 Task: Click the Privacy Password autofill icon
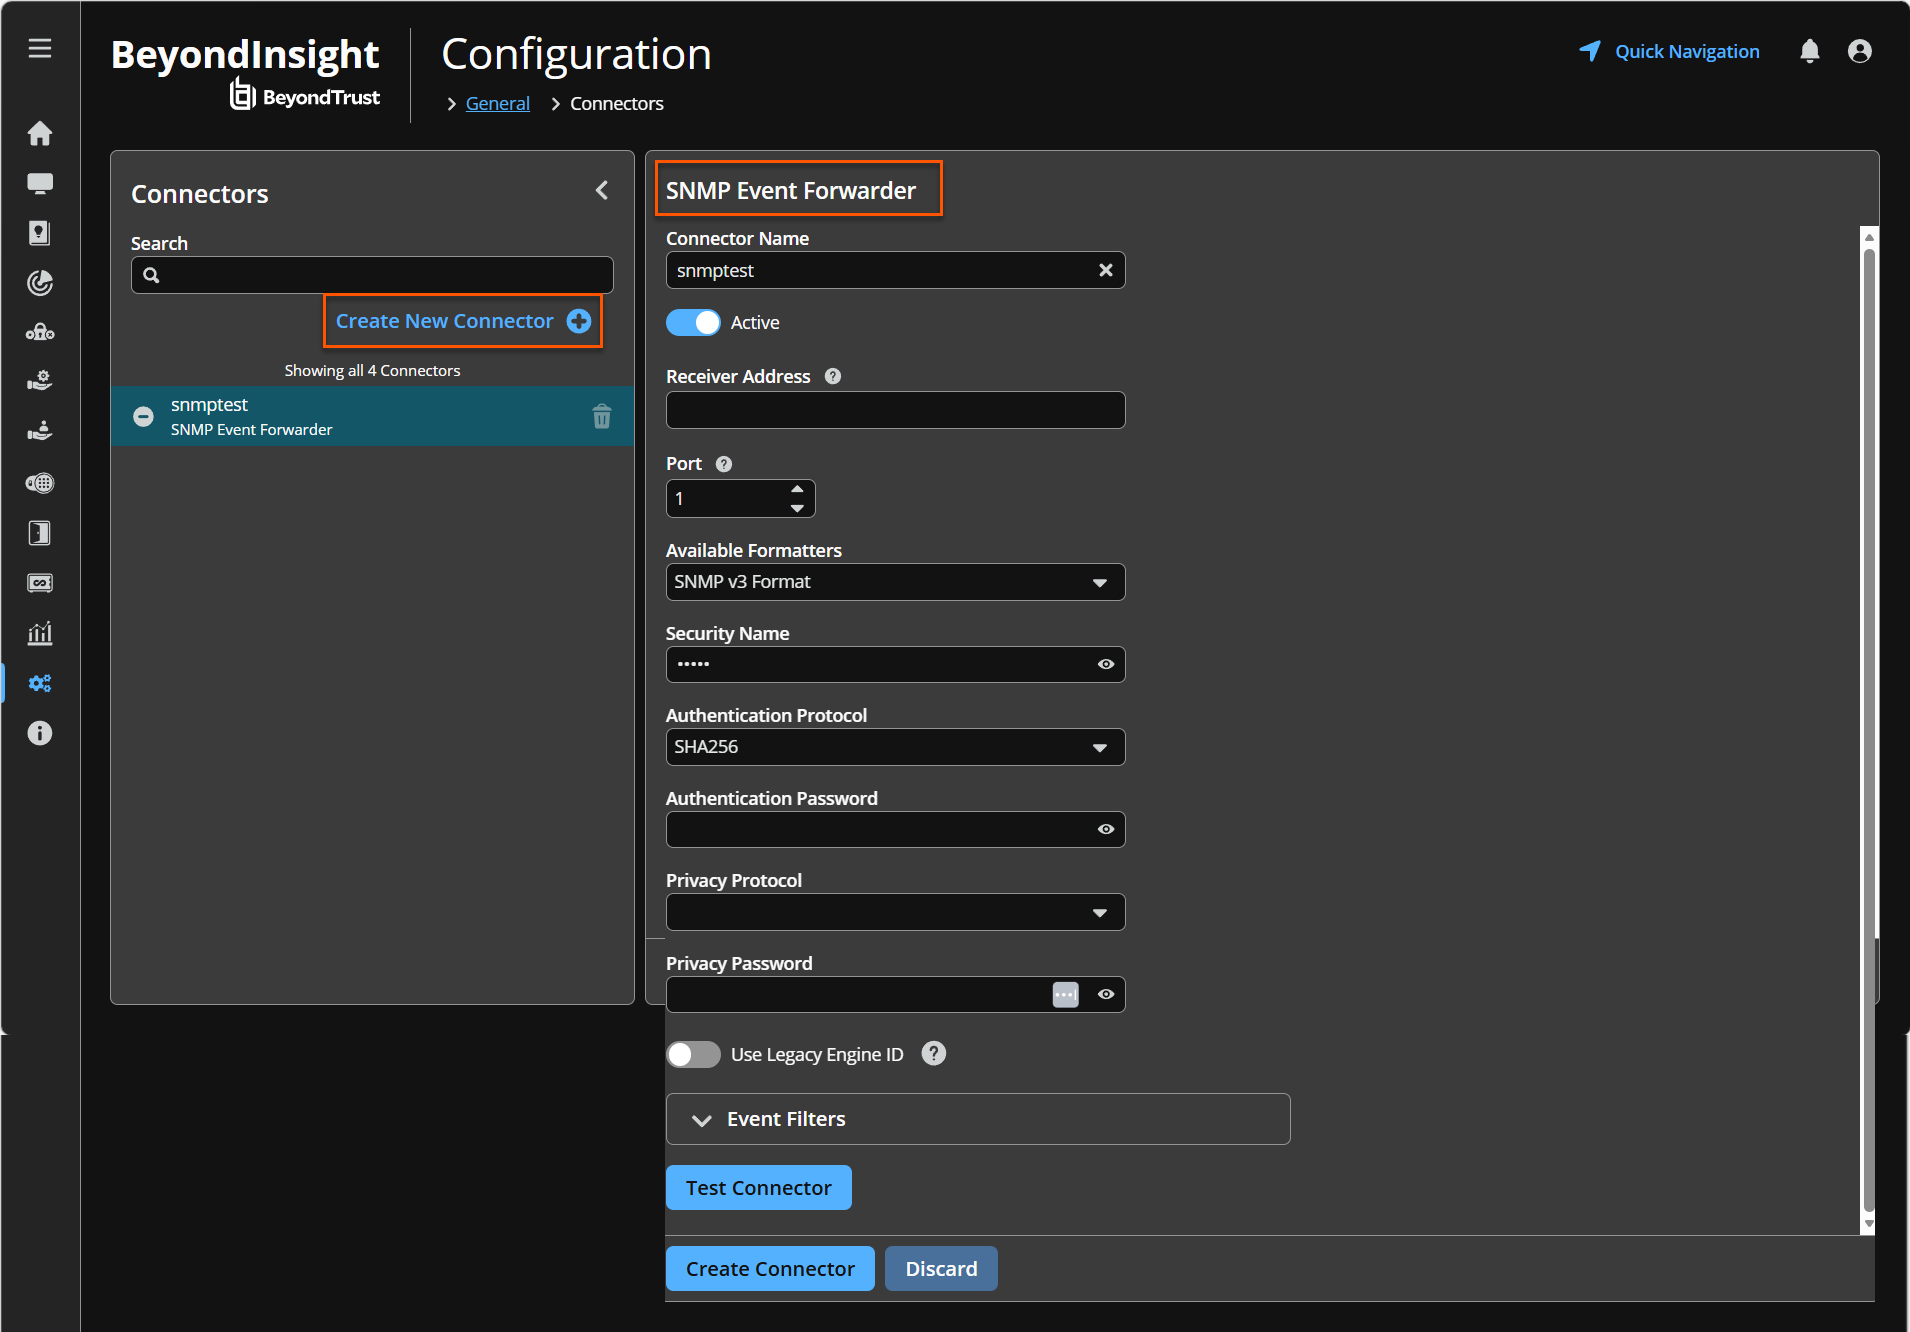coord(1066,995)
